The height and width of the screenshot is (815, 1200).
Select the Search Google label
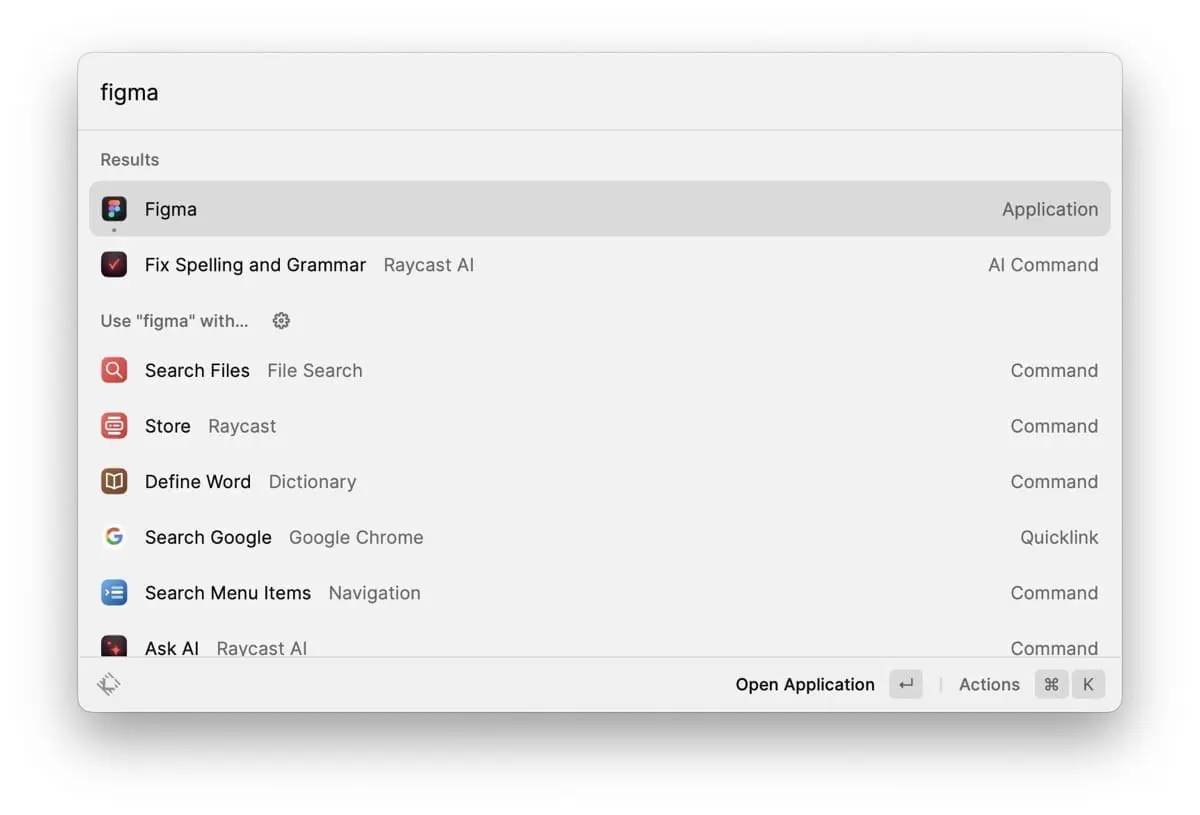coord(208,537)
